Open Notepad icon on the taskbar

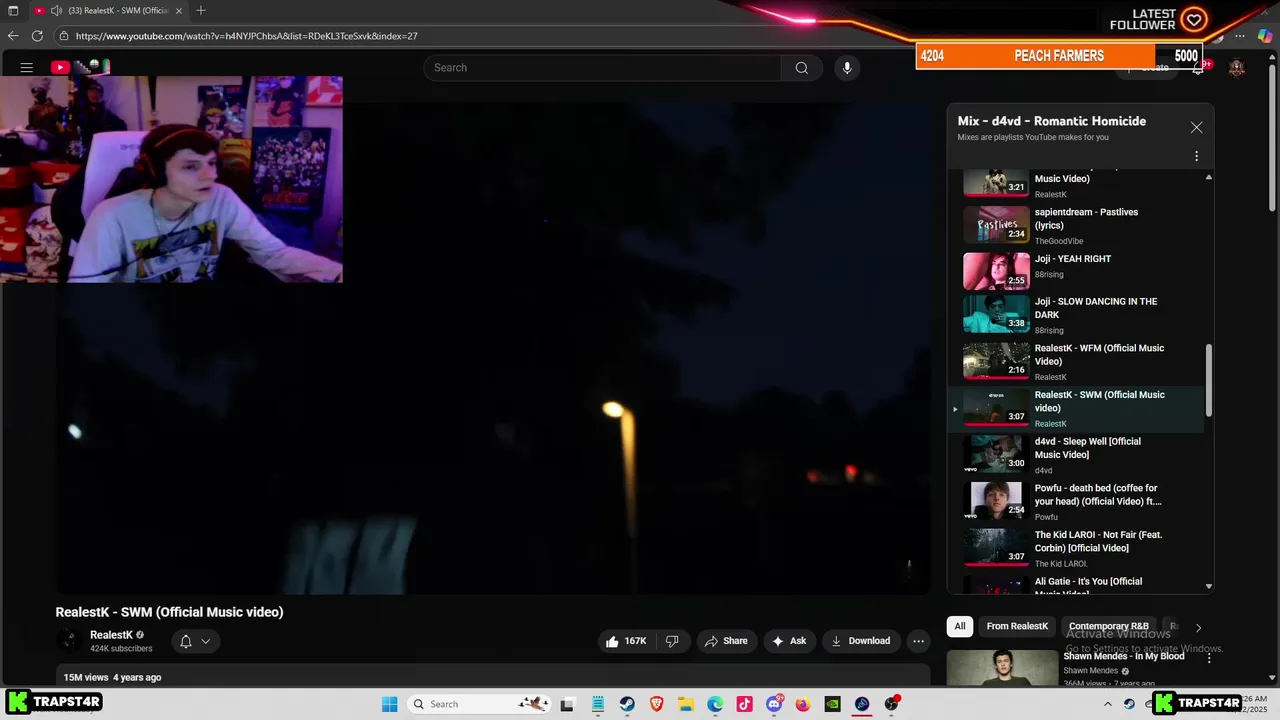coord(598,704)
